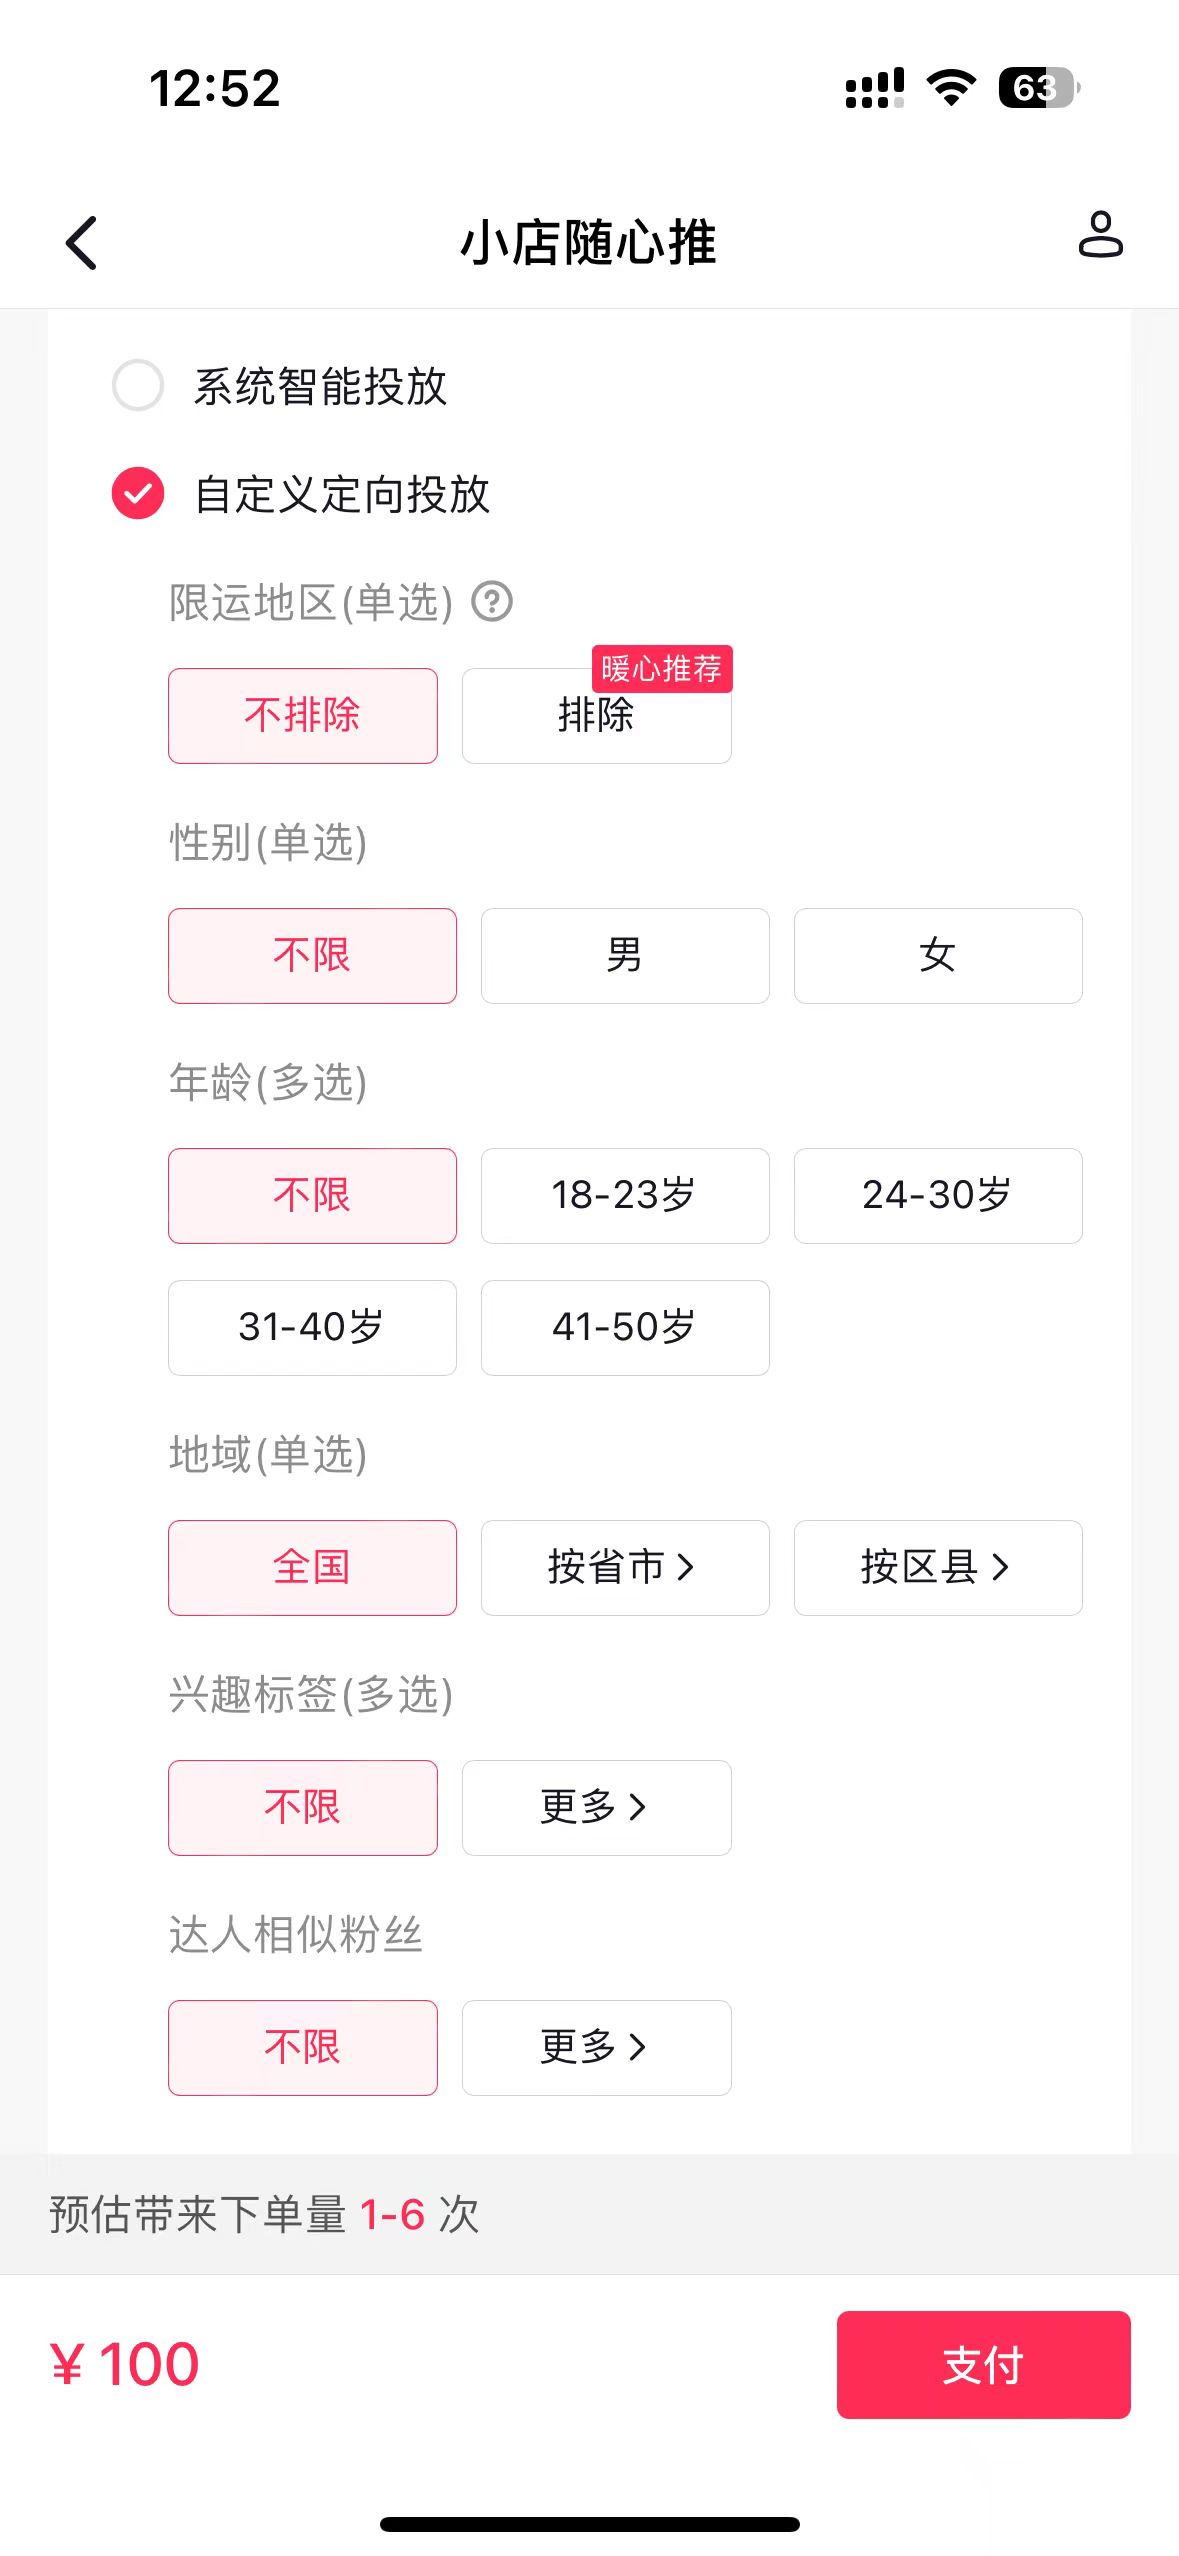Select the 18-23岁 age group
The height and width of the screenshot is (2556, 1179).
coord(625,1195)
